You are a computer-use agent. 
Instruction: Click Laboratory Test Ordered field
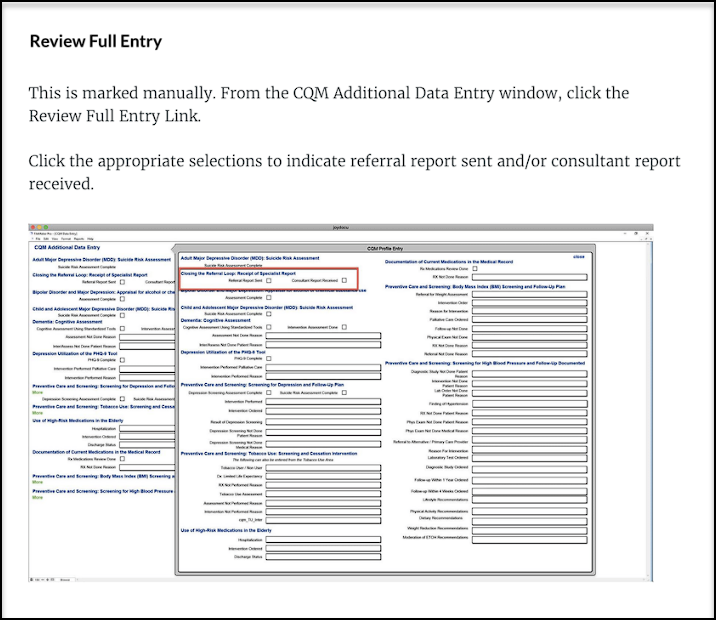click(530, 458)
